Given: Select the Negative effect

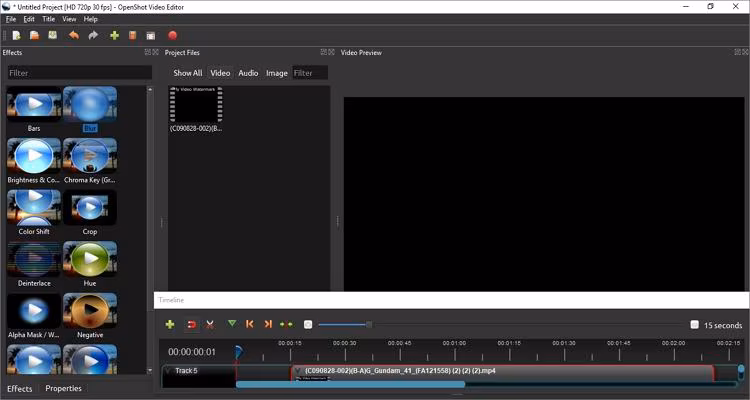Looking at the screenshot, I should [90, 316].
